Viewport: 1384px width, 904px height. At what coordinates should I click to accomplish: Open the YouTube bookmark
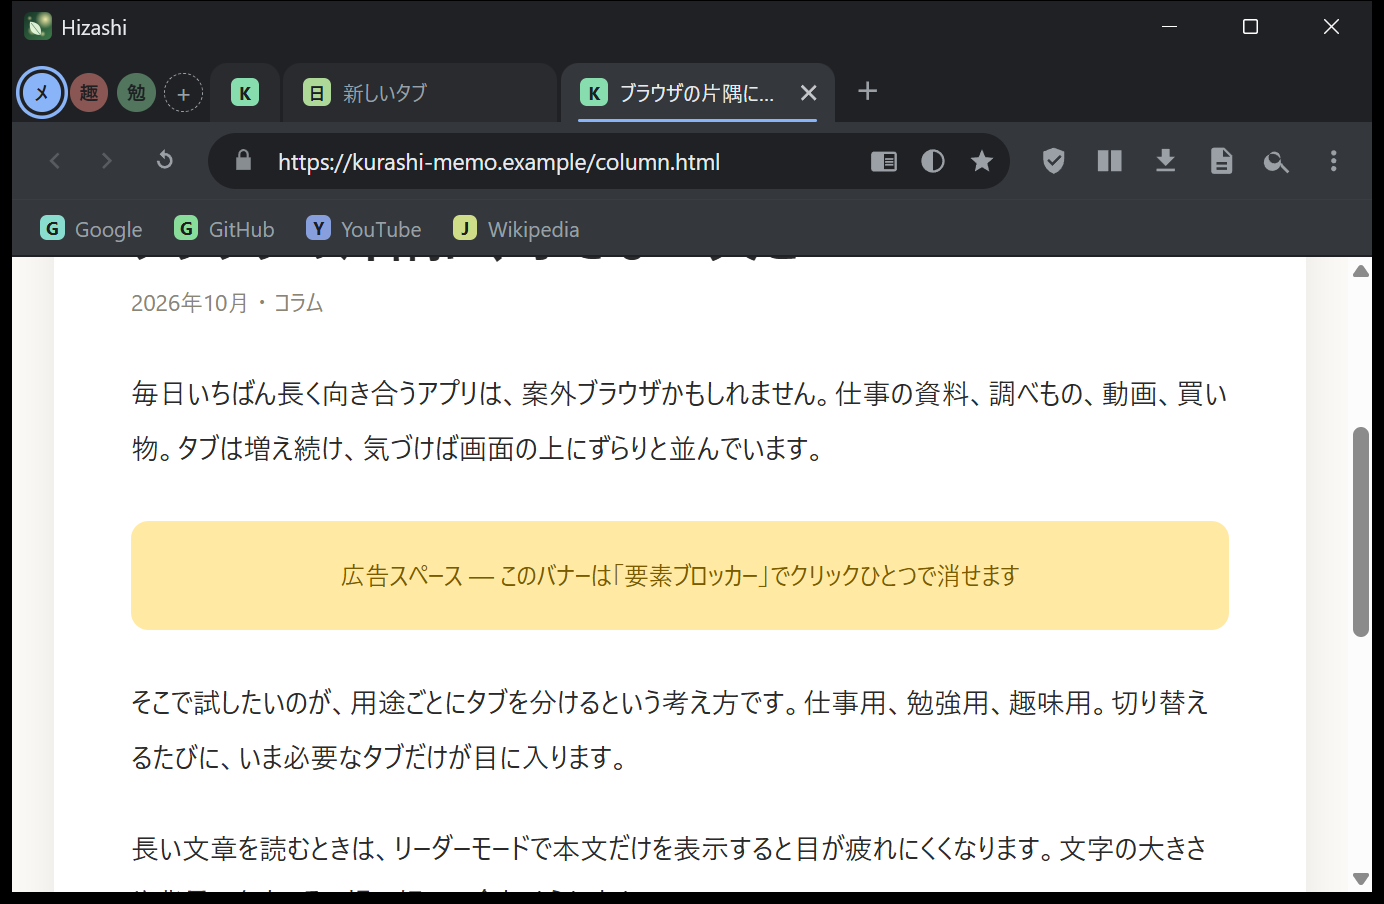(364, 229)
